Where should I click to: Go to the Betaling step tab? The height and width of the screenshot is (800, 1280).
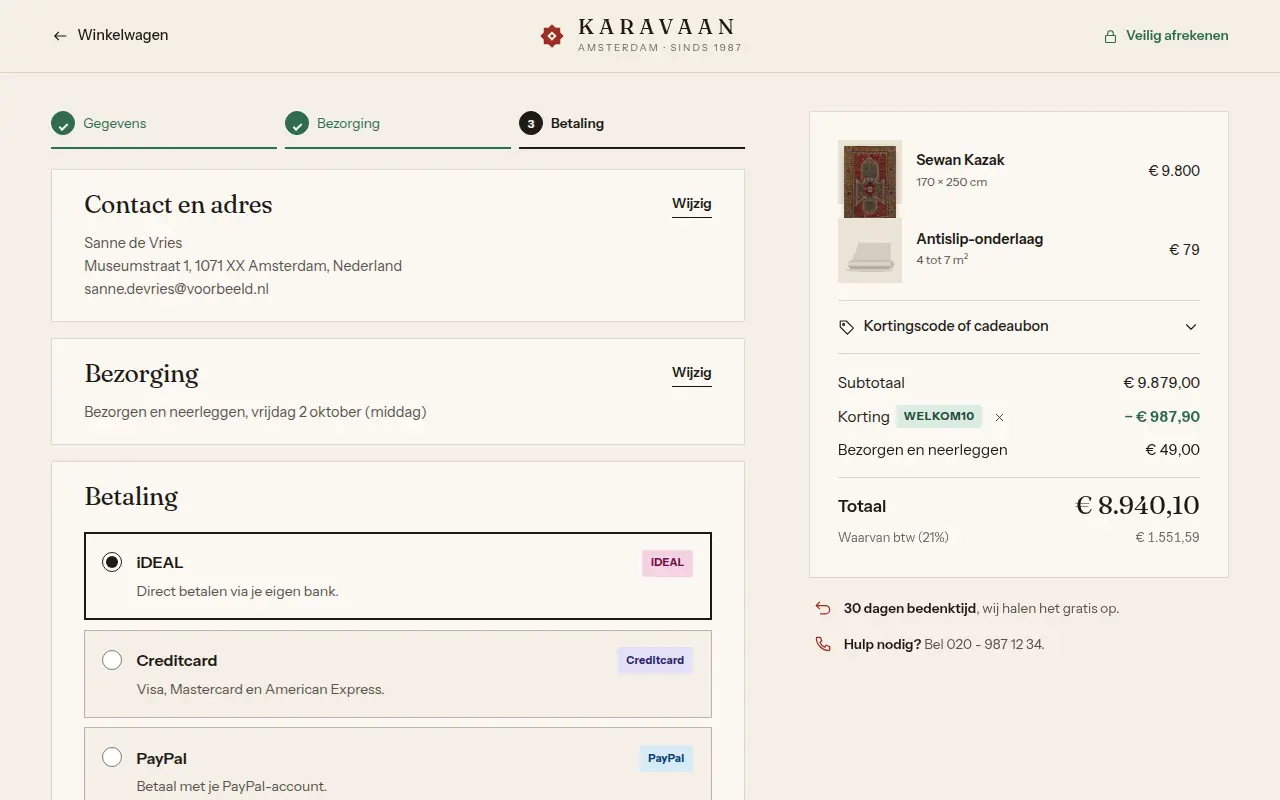(x=632, y=130)
